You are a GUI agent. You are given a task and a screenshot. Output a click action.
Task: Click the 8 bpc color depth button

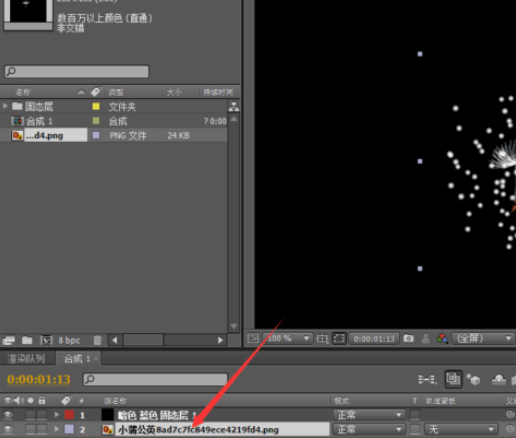pyautogui.click(x=69, y=340)
